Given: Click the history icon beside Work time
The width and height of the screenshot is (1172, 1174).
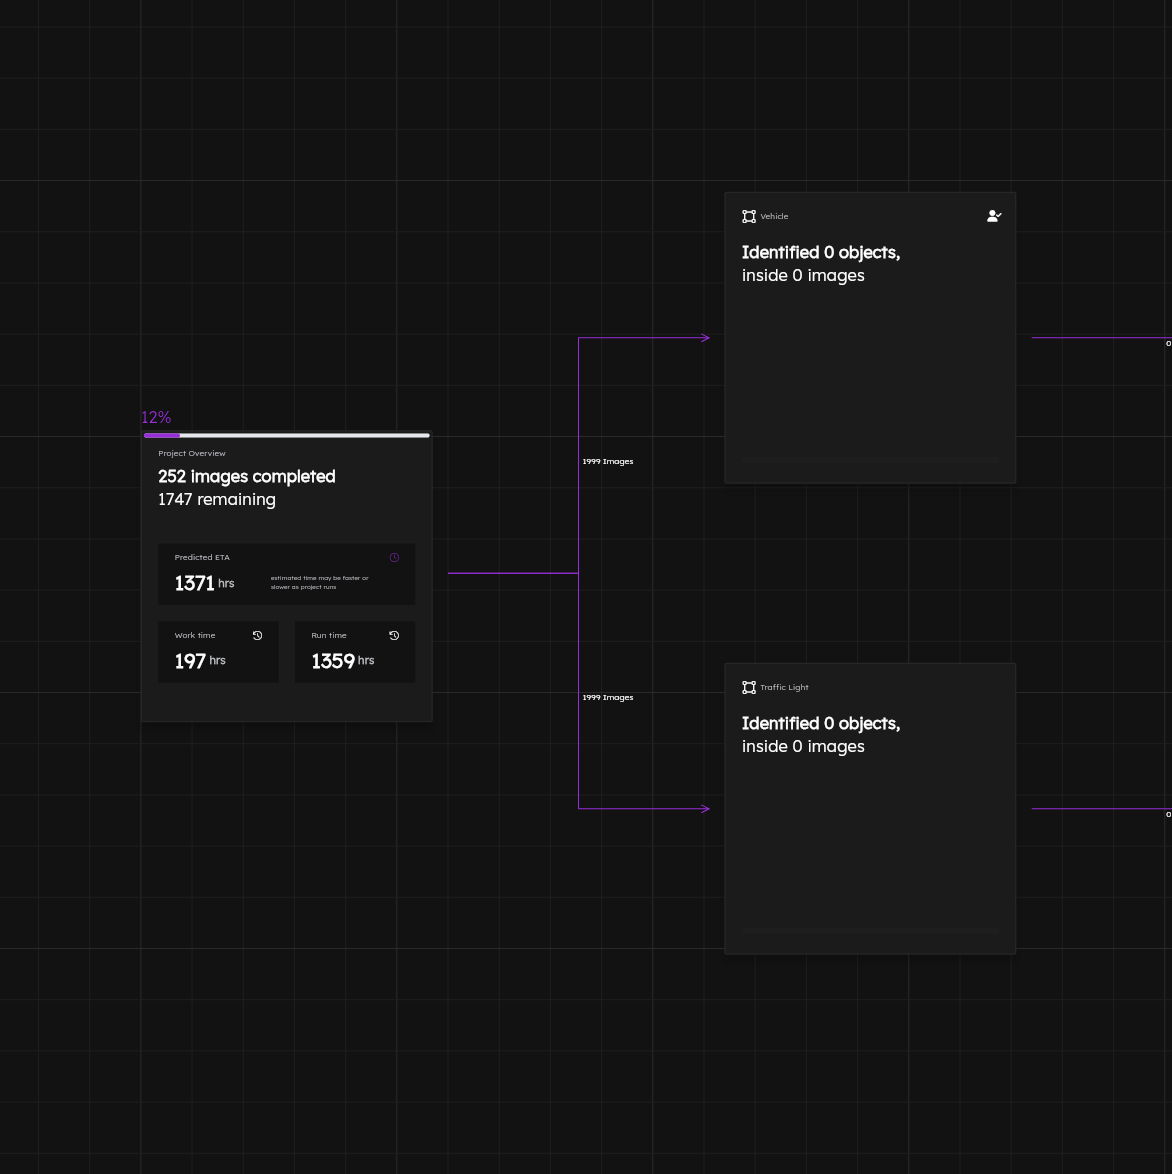Looking at the screenshot, I should (x=257, y=635).
